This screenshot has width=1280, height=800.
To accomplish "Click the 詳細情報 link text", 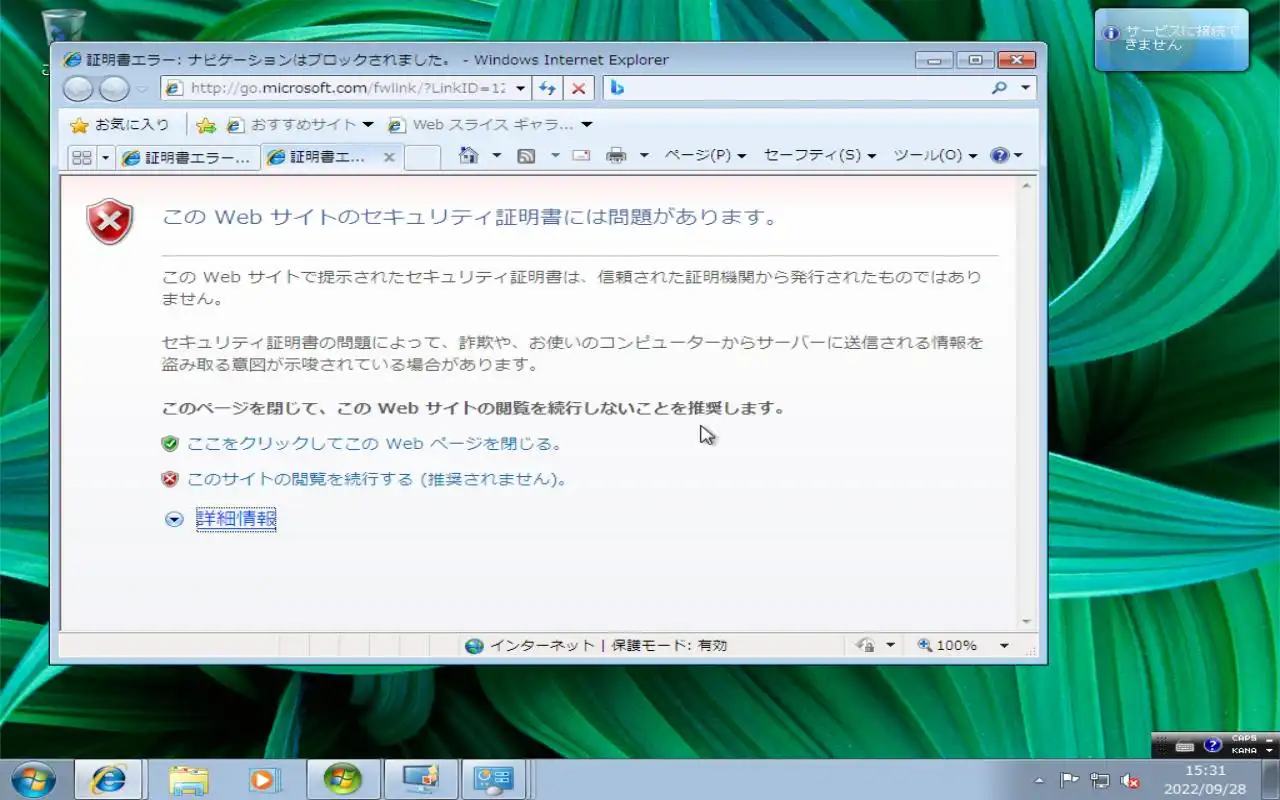I will coord(235,518).
